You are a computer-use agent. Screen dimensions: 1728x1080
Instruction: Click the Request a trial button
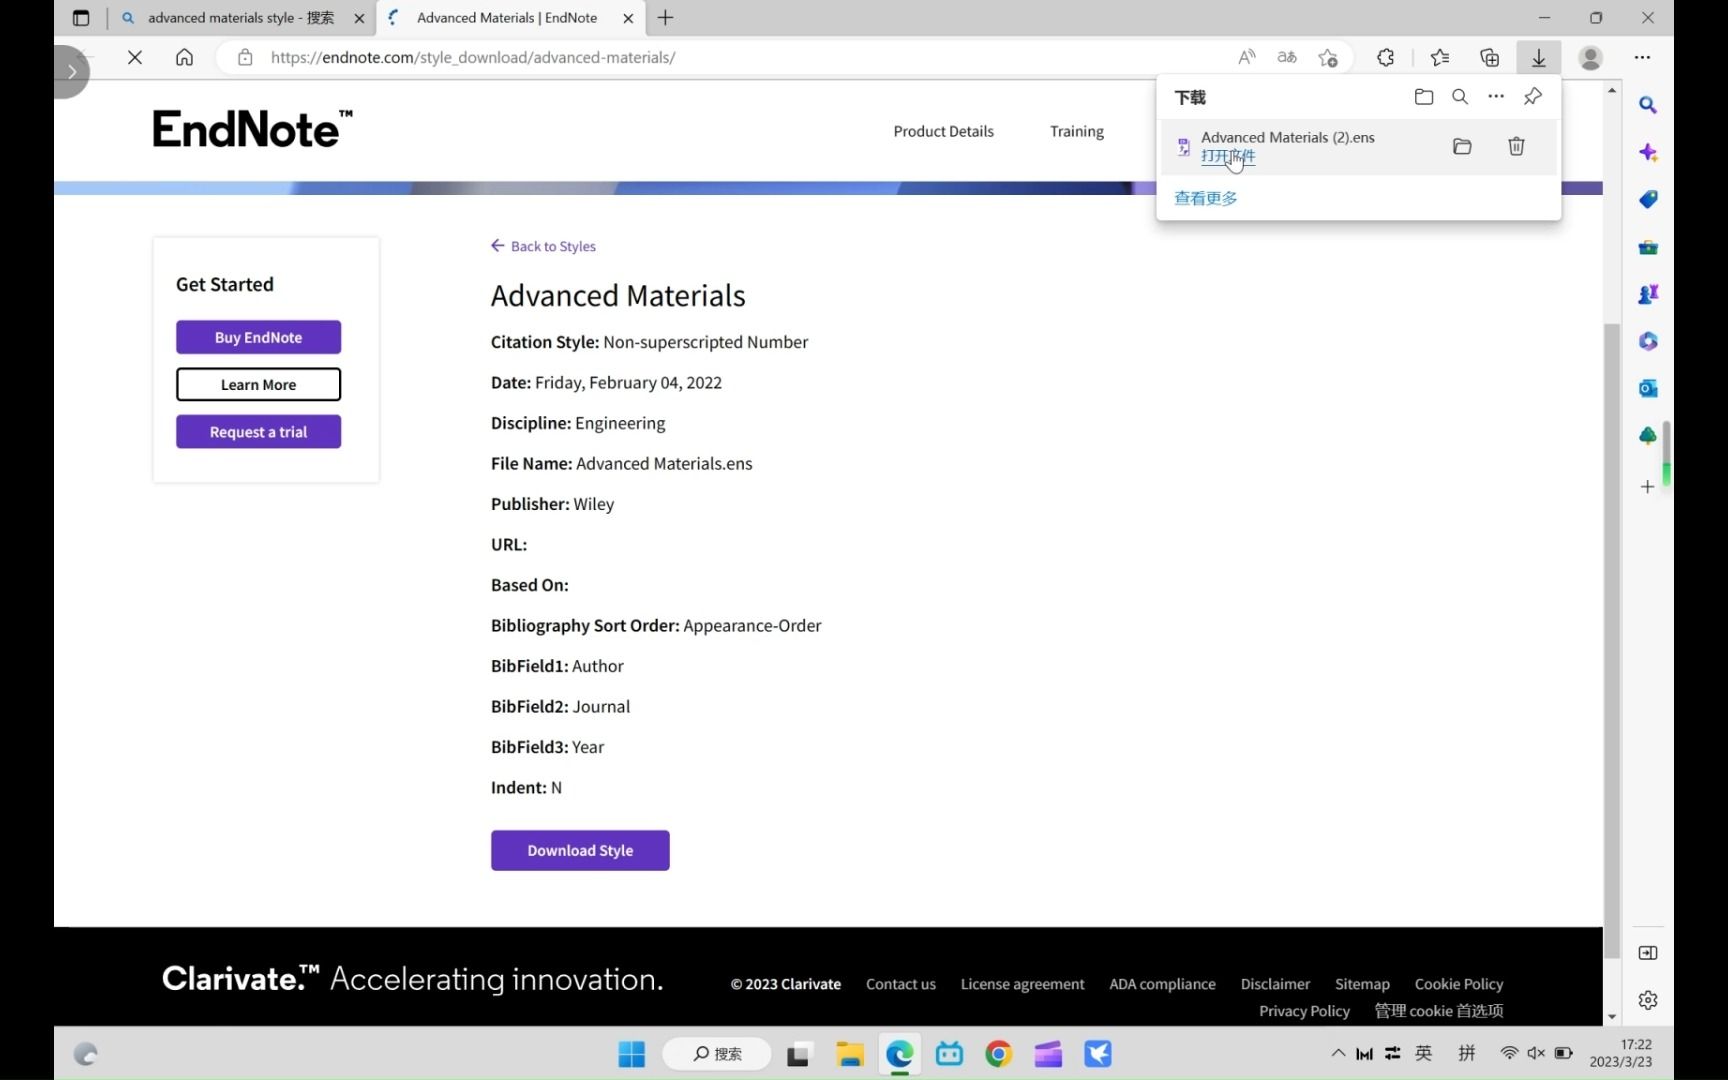point(258,432)
